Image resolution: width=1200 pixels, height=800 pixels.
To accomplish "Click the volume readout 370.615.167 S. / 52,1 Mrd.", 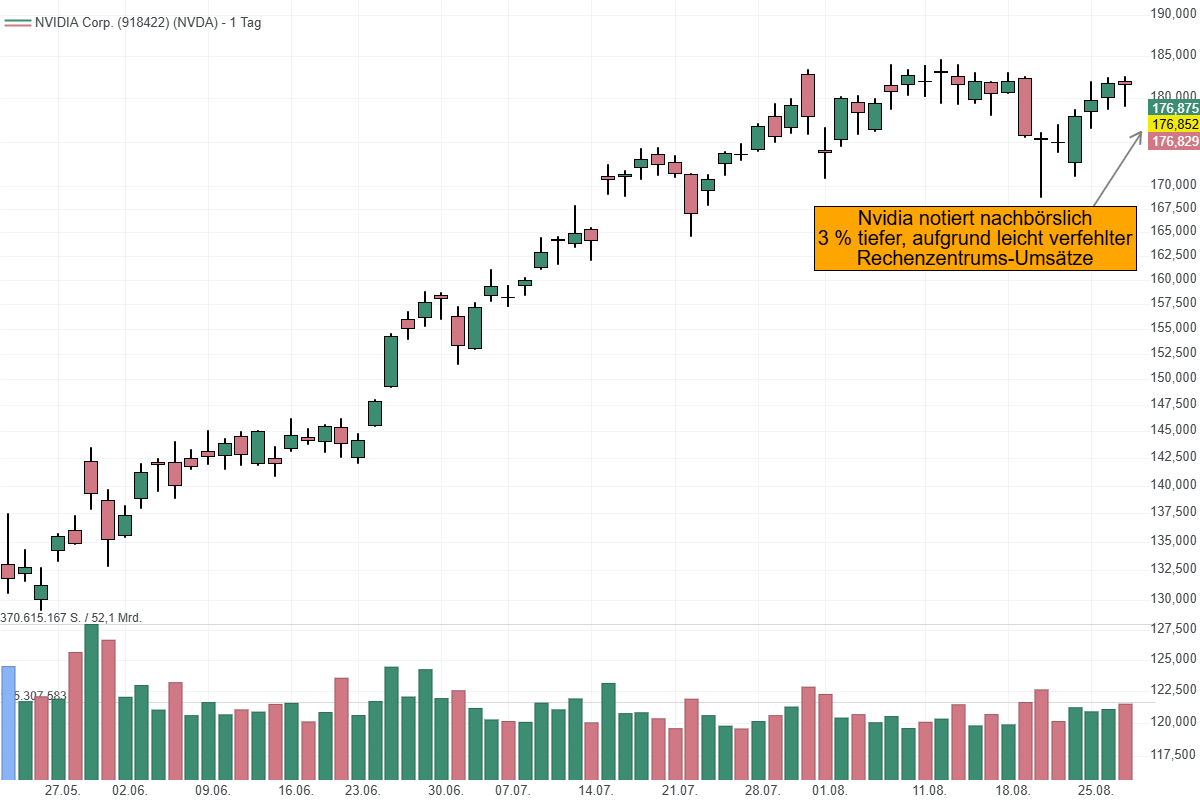I will 71,618.
